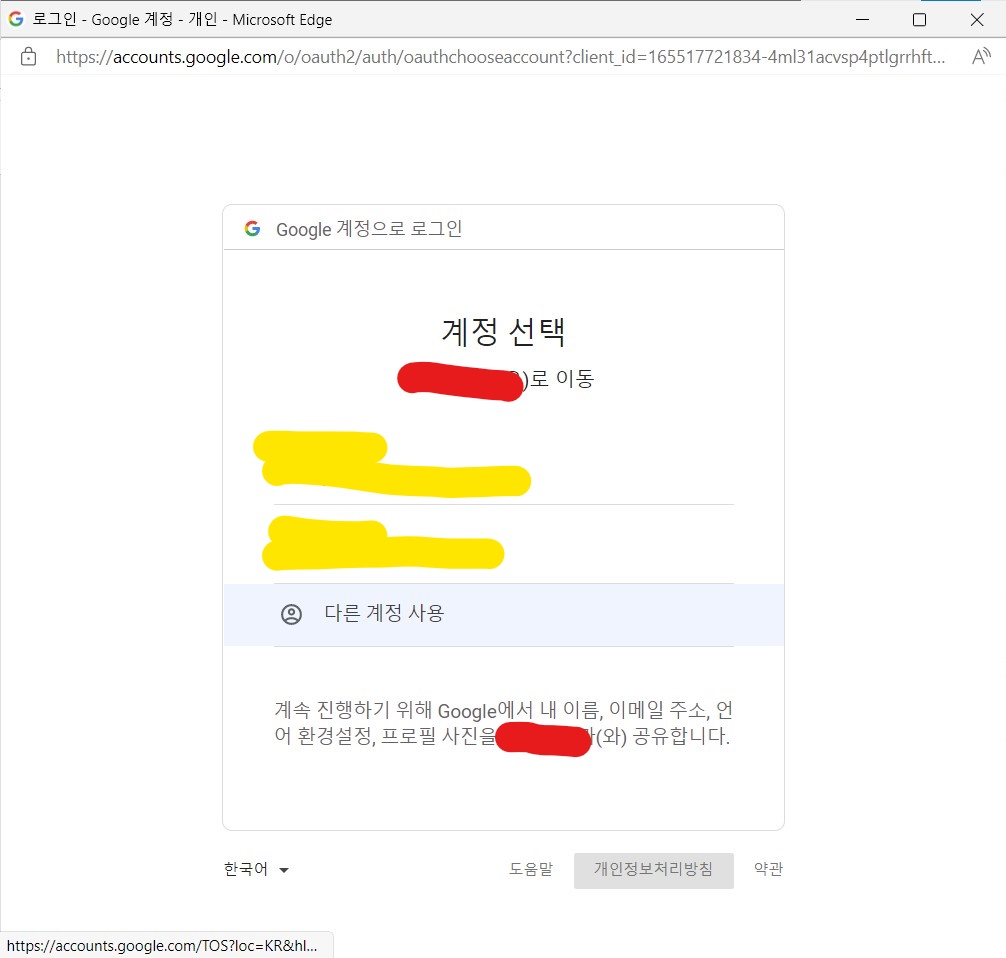The height and width of the screenshot is (958, 1006).
Task: Click the URL in the address bar
Action: 500,57
